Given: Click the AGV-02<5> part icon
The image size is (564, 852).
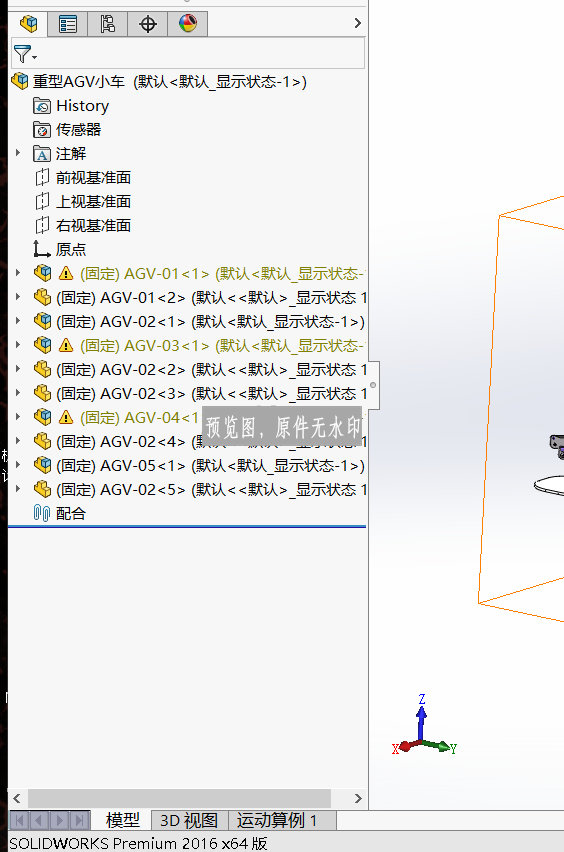Looking at the screenshot, I should coord(42,490).
